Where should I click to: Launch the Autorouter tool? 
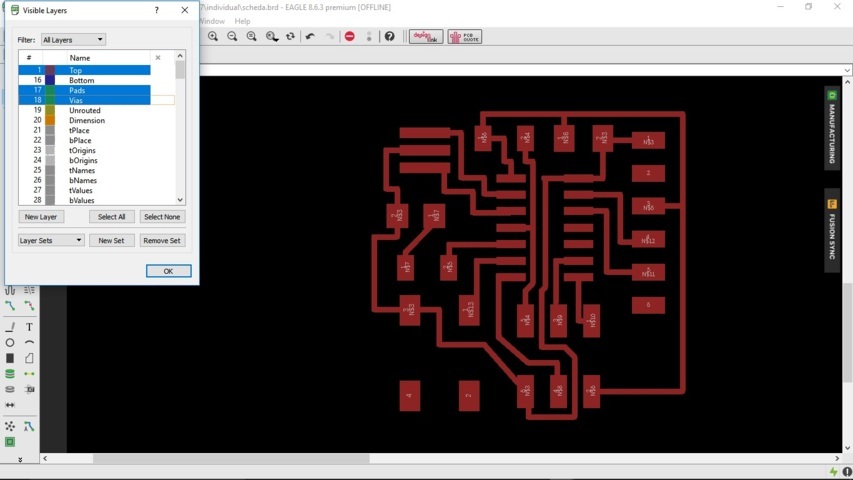(x=29, y=426)
